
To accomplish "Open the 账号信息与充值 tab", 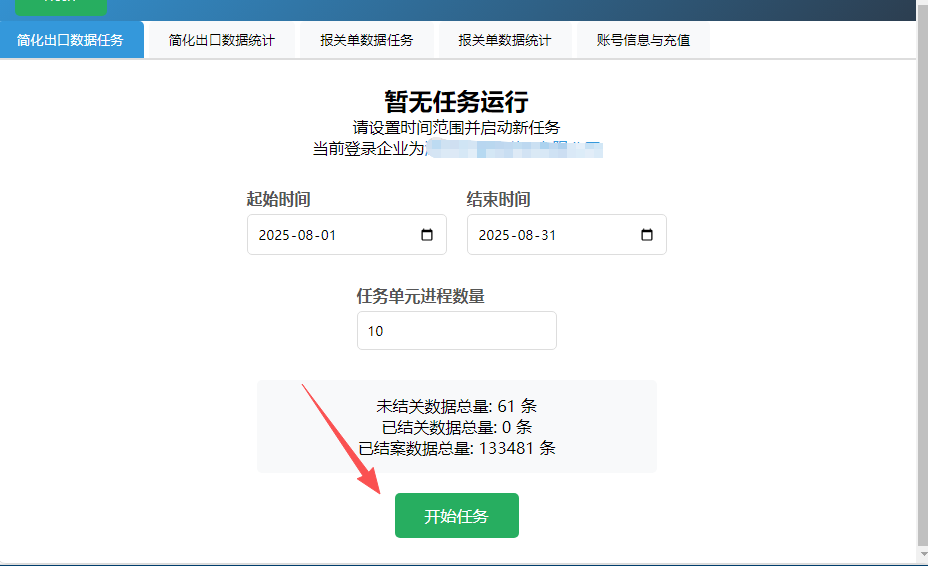I will point(643,41).
